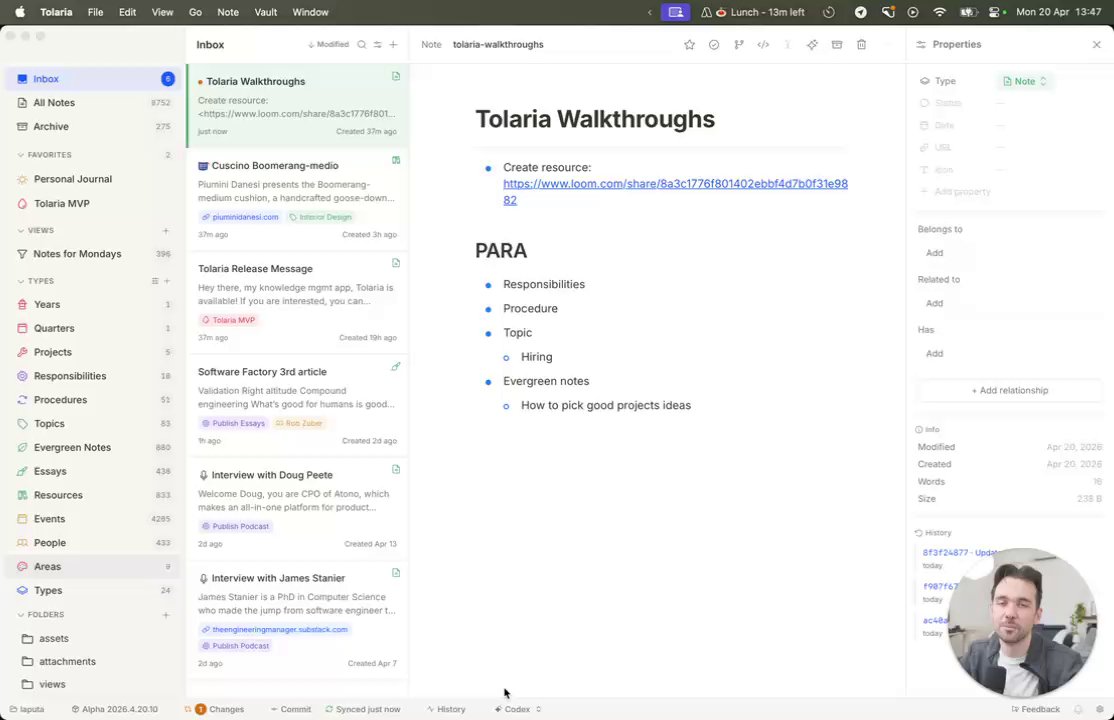Add a Belongs to relation
Screen dimensions: 1114x720
coord(934,253)
